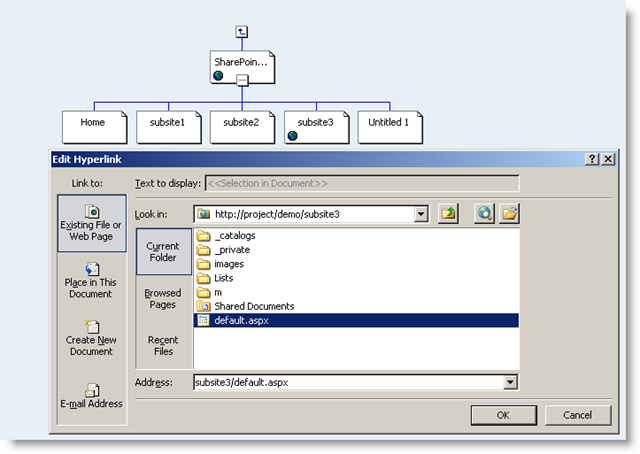The image size is (640, 454).
Task: Click the Look in path box
Action: pos(311,214)
